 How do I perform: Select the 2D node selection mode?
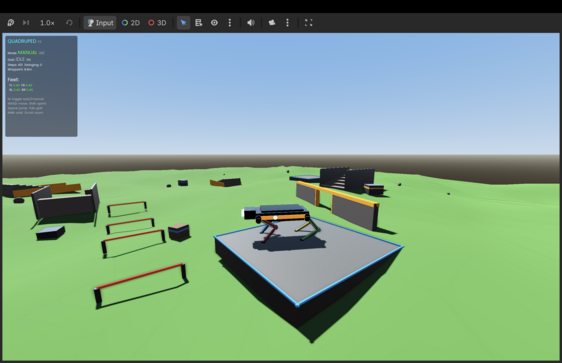pos(131,23)
